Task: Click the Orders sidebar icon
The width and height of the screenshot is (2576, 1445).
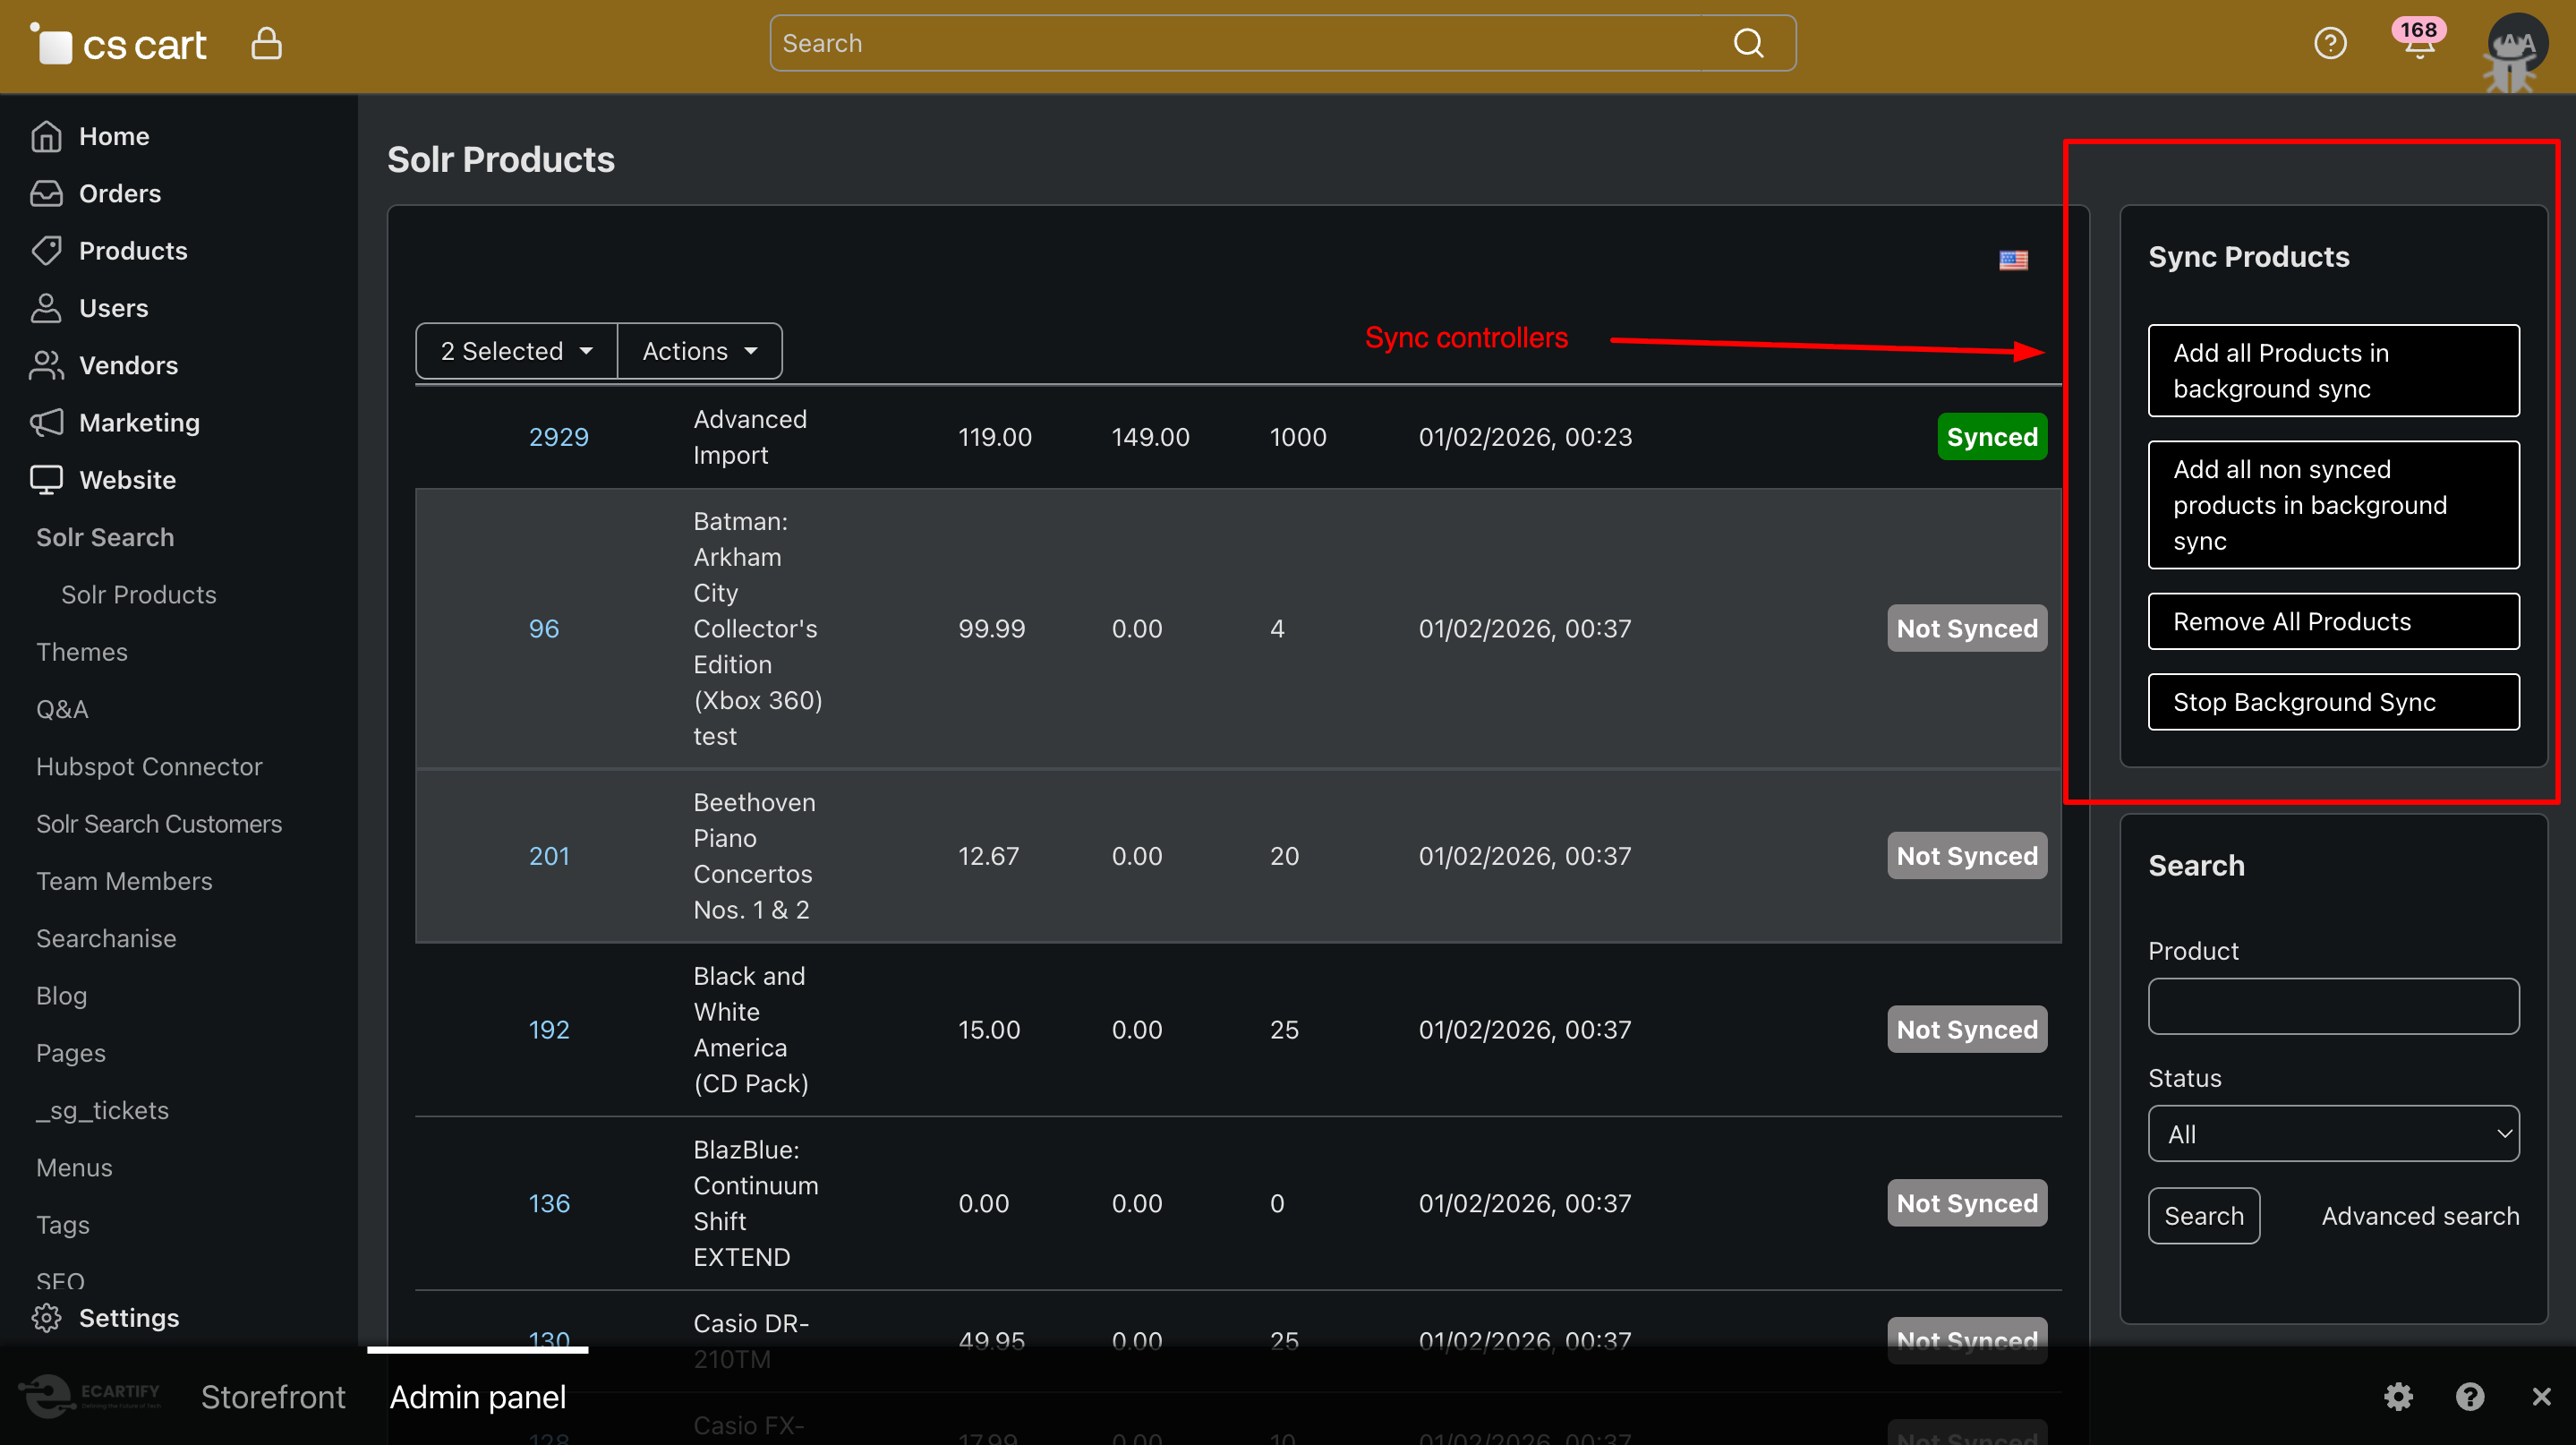Action: [47, 193]
